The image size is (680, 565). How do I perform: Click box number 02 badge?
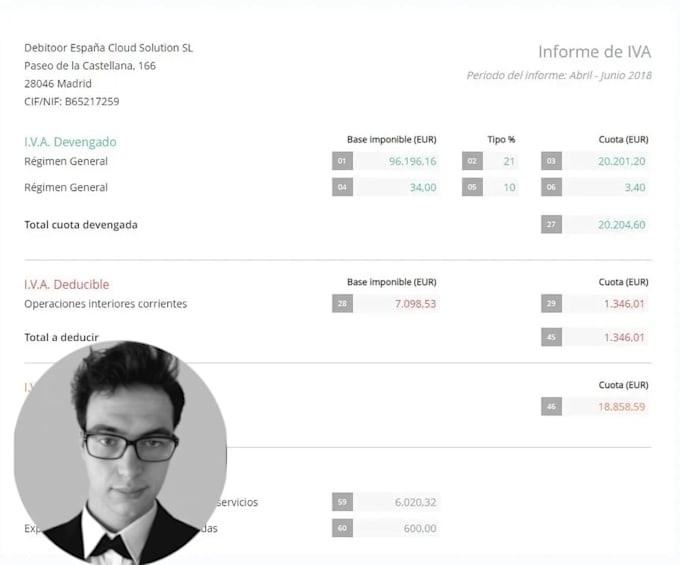(x=472, y=161)
